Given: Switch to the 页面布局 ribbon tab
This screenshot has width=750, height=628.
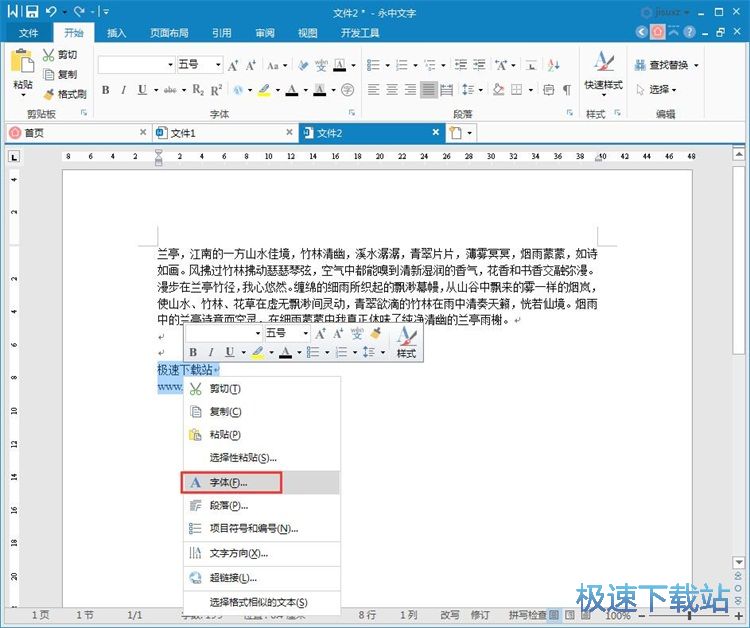Looking at the screenshot, I should click(169, 33).
